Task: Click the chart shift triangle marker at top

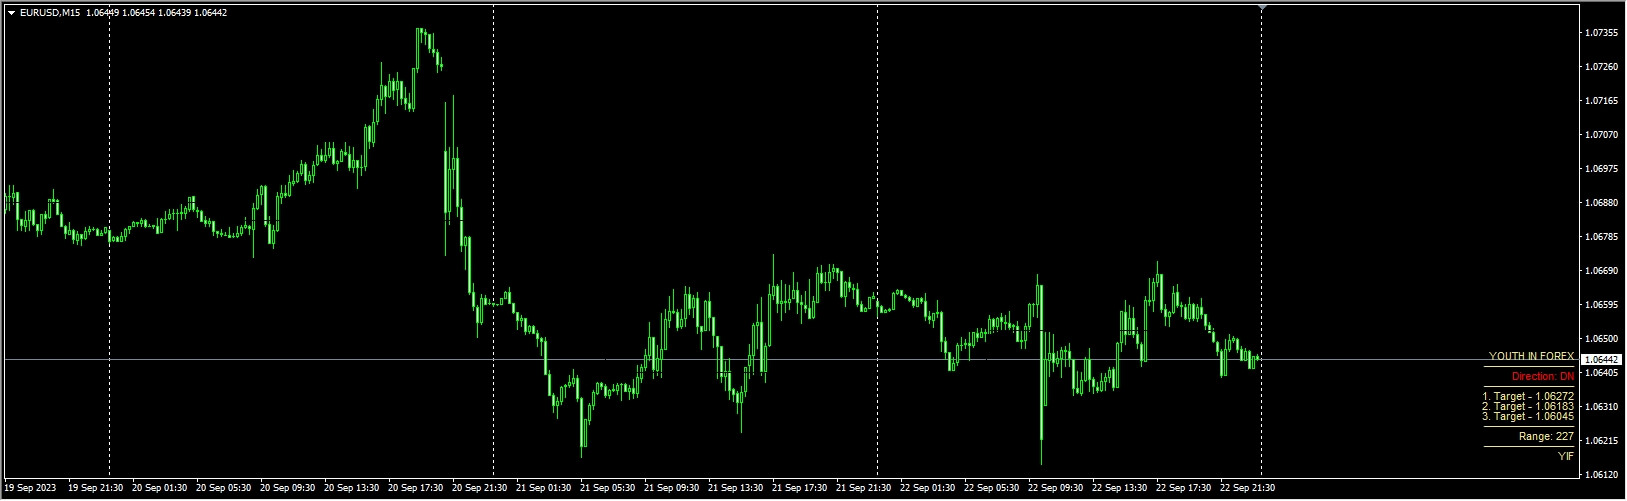Action: pyautogui.click(x=1262, y=7)
